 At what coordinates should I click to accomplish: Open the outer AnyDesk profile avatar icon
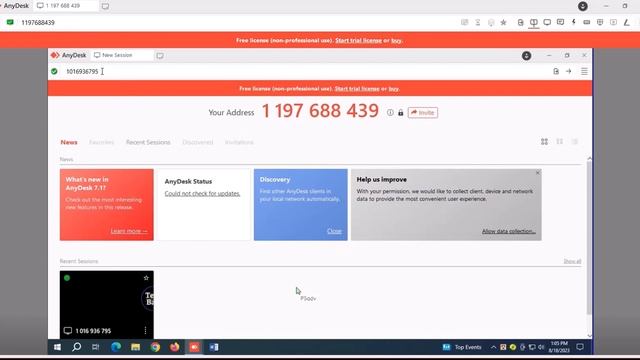[582, 6]
